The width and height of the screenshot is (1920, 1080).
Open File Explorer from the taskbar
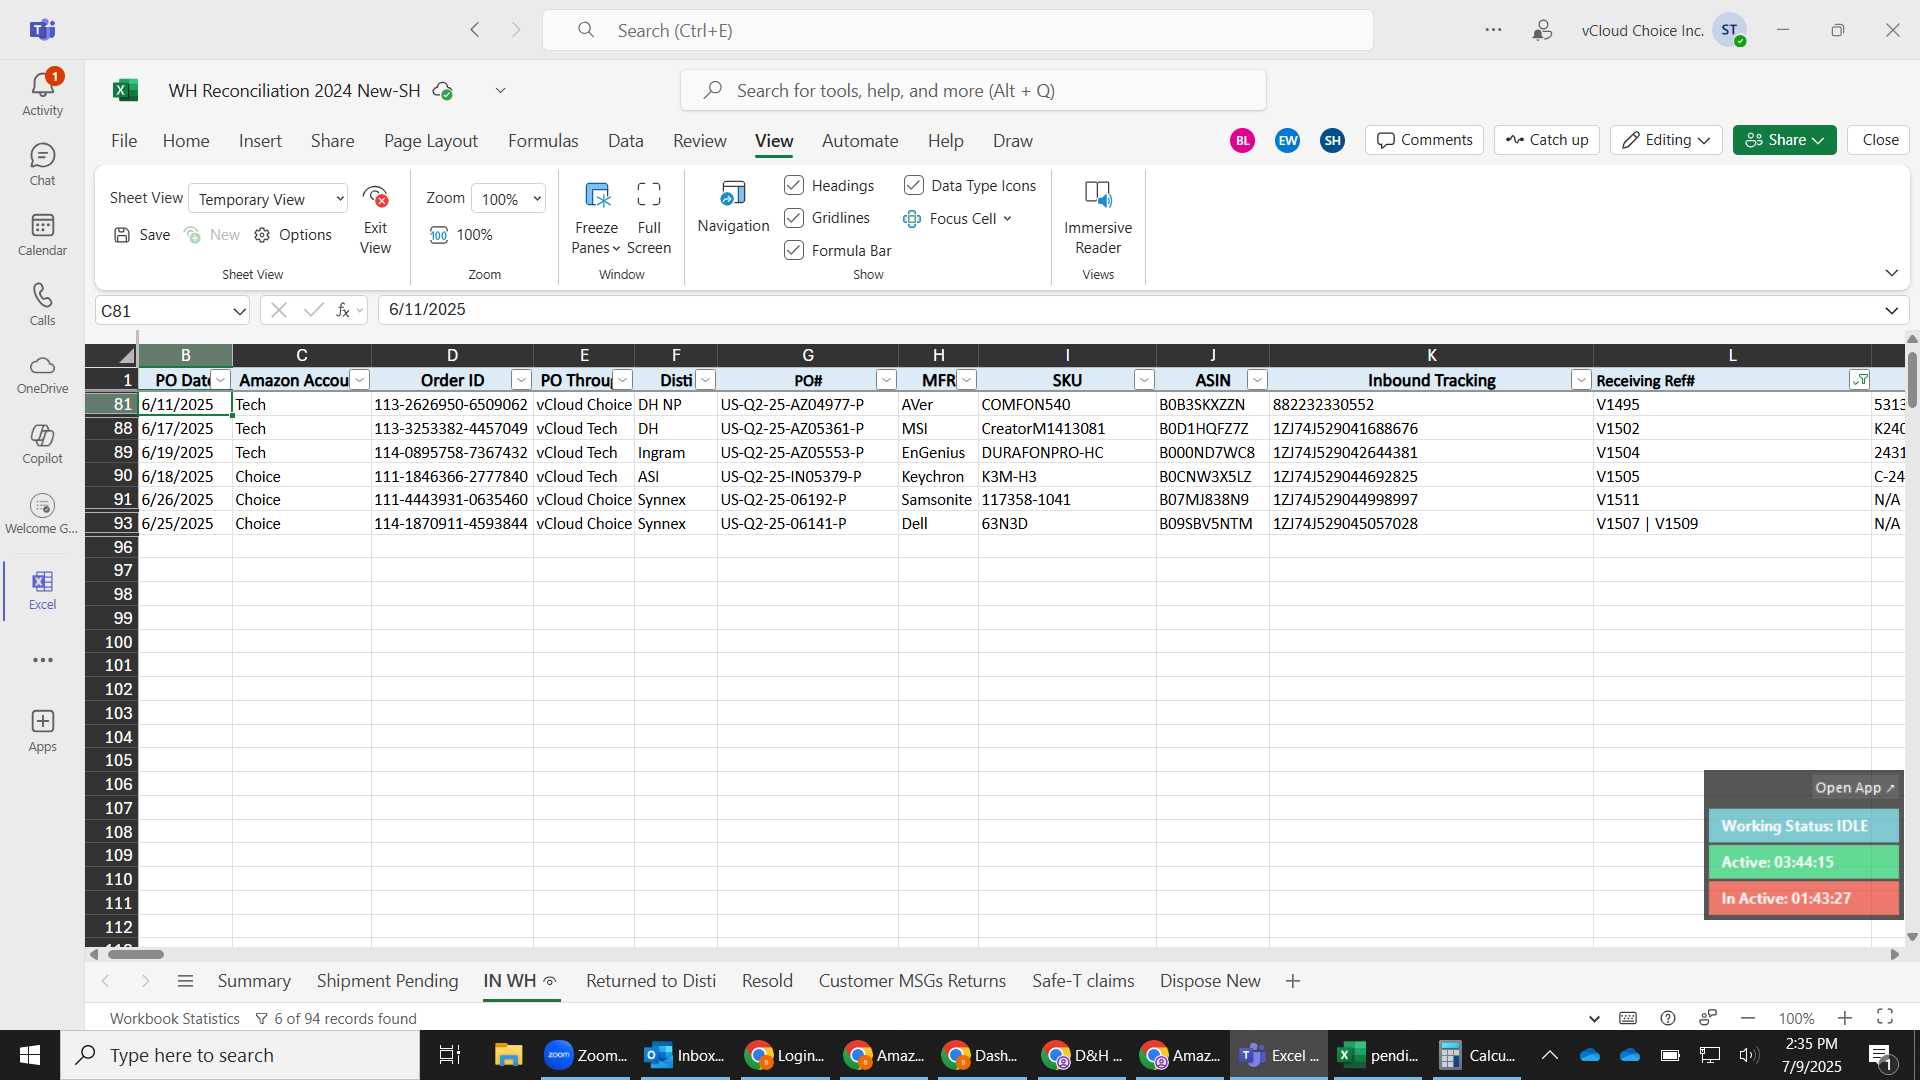(x=508, y=1055)
